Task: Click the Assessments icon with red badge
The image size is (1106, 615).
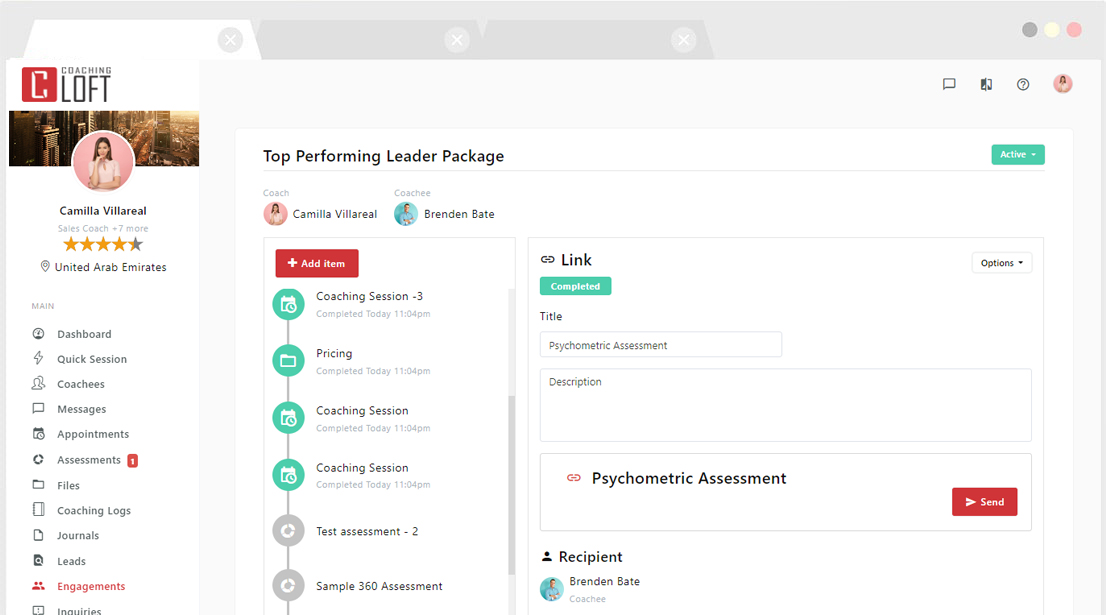Action: (x=36, y=459)
